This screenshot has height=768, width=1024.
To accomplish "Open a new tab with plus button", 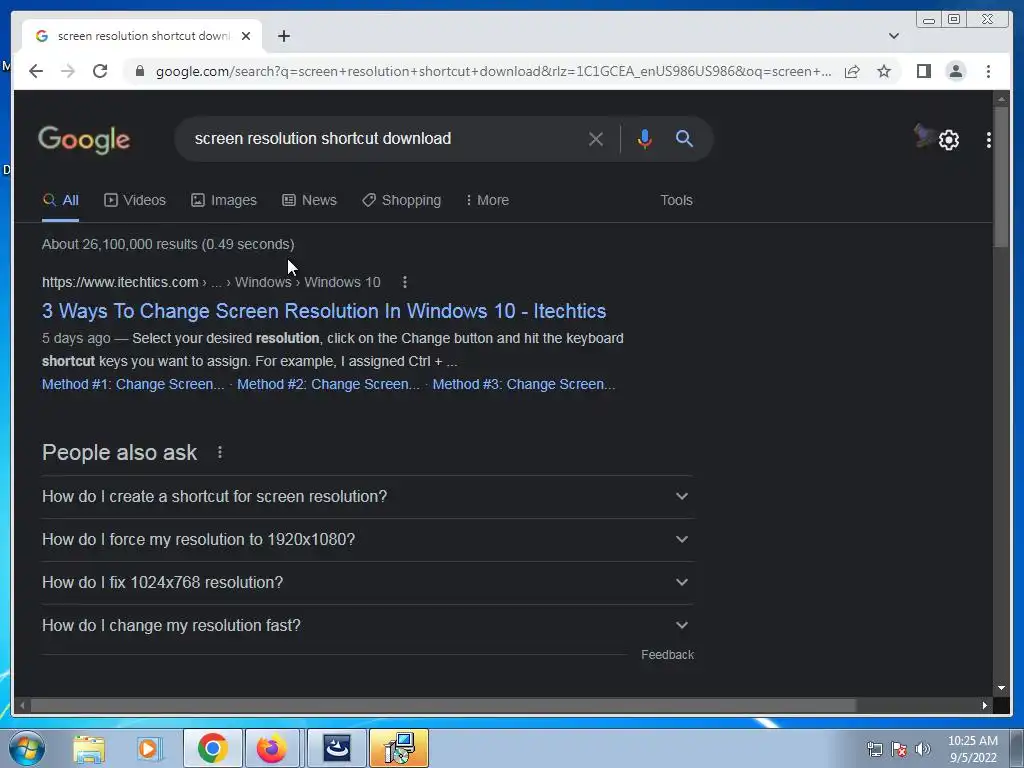I will 283,36.
